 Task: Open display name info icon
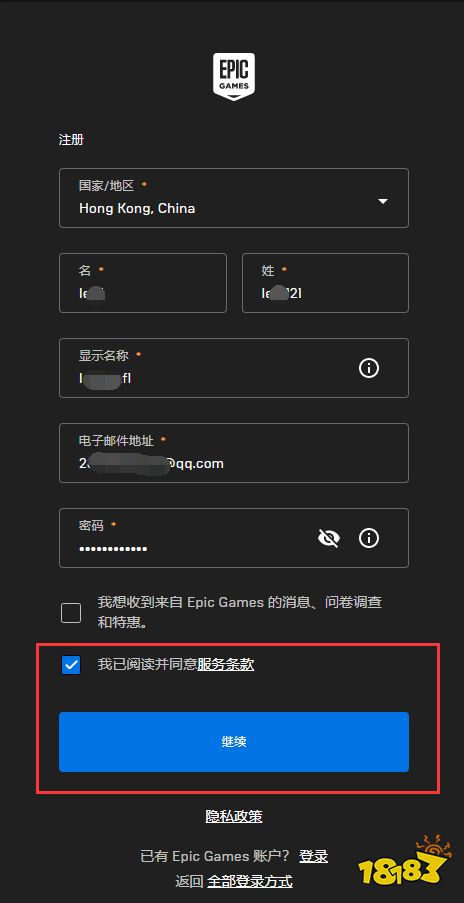pos(369,367)
